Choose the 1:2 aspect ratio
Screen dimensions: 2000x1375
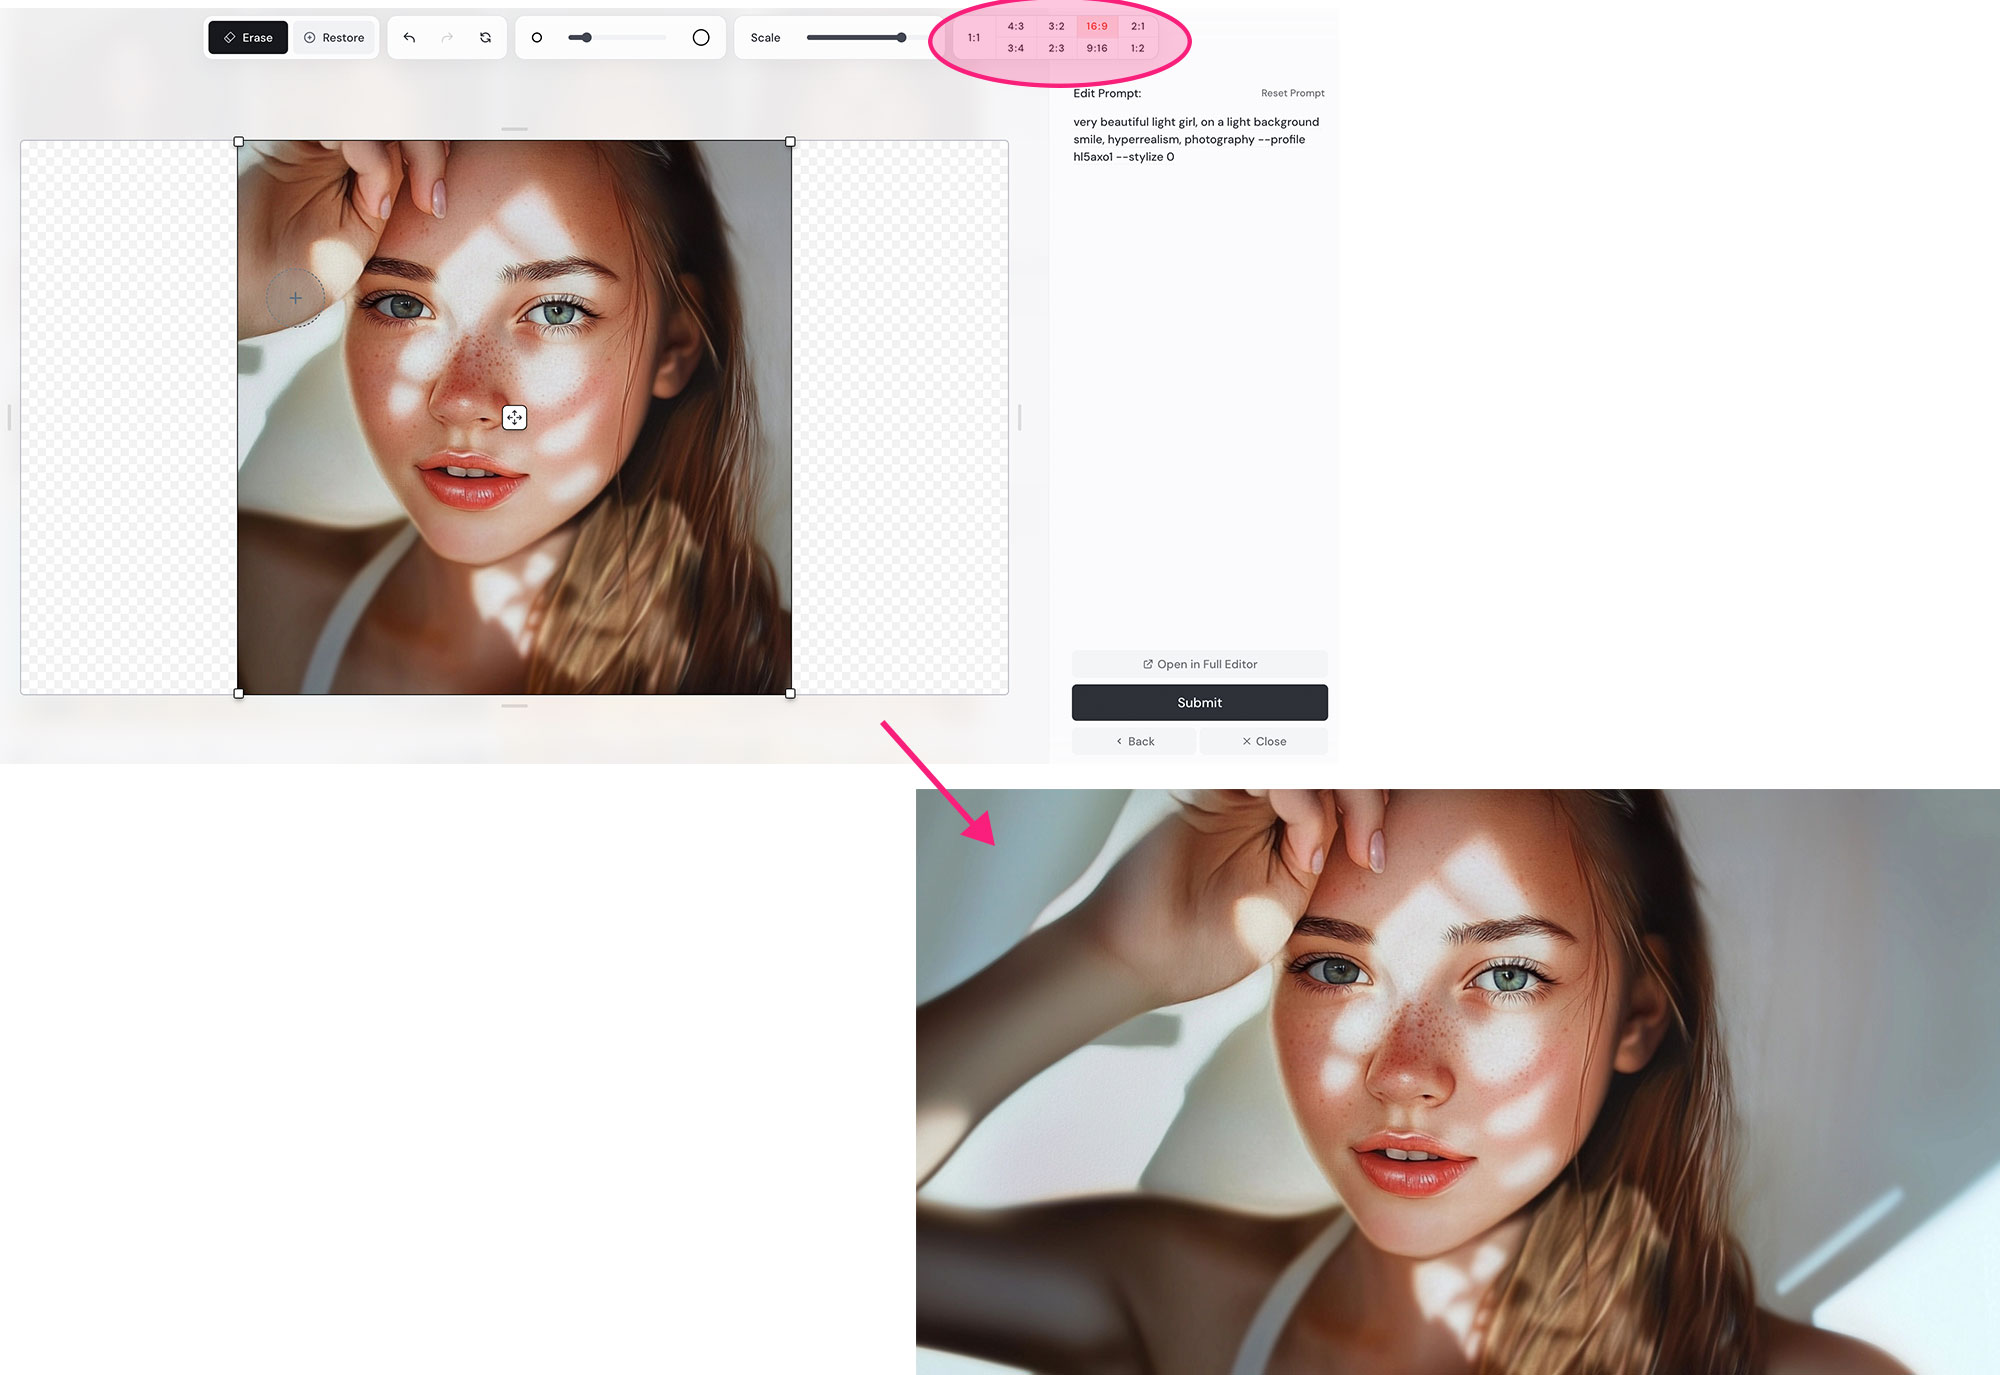pos(1138,48)
